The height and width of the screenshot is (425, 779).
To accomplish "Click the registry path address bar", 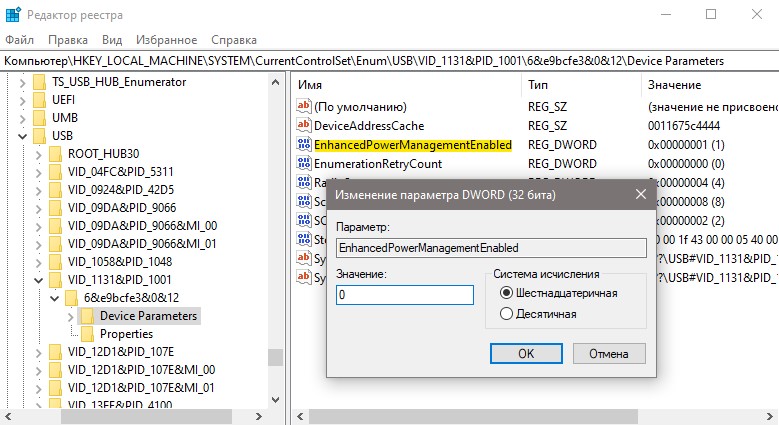I will tap(390, 61).
